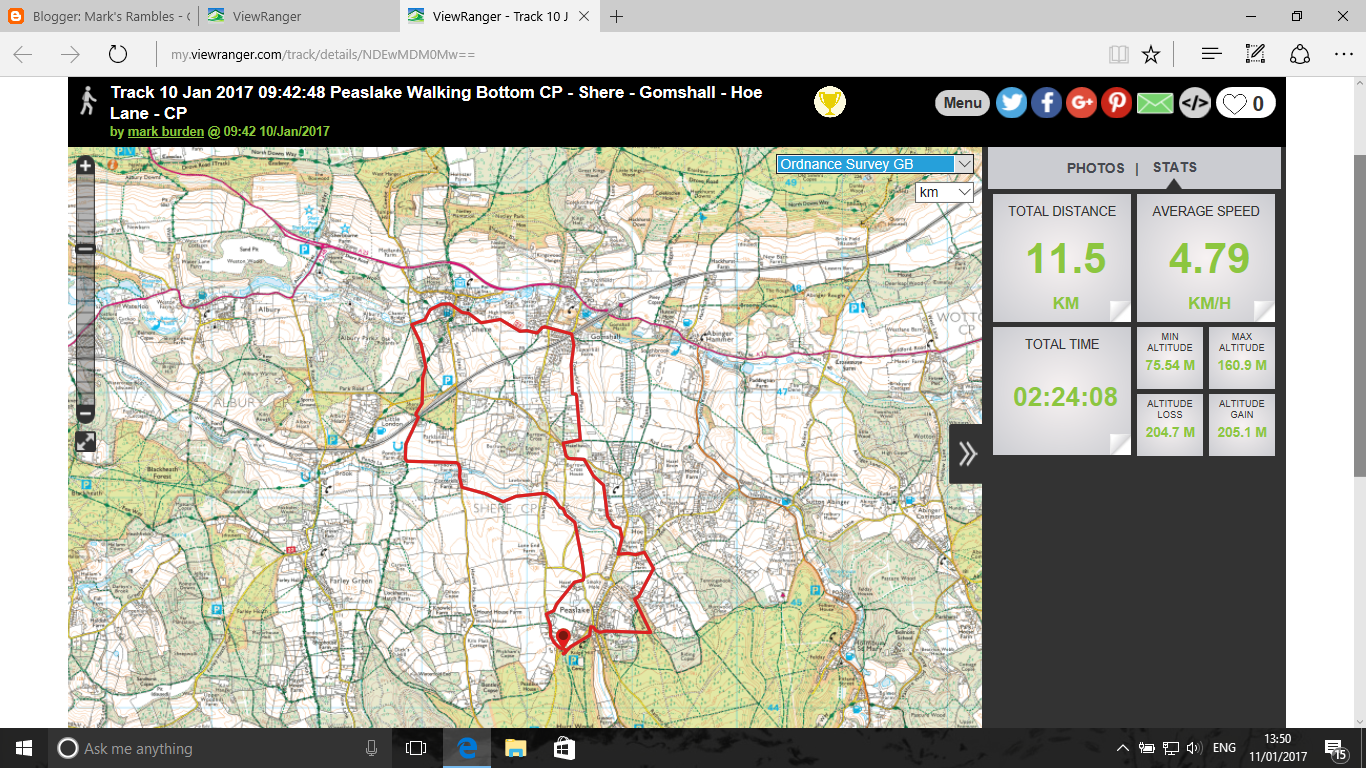Expand Total Distance tile corner
This screenshot has height=768, width=1366.
tap(1119, 309)
